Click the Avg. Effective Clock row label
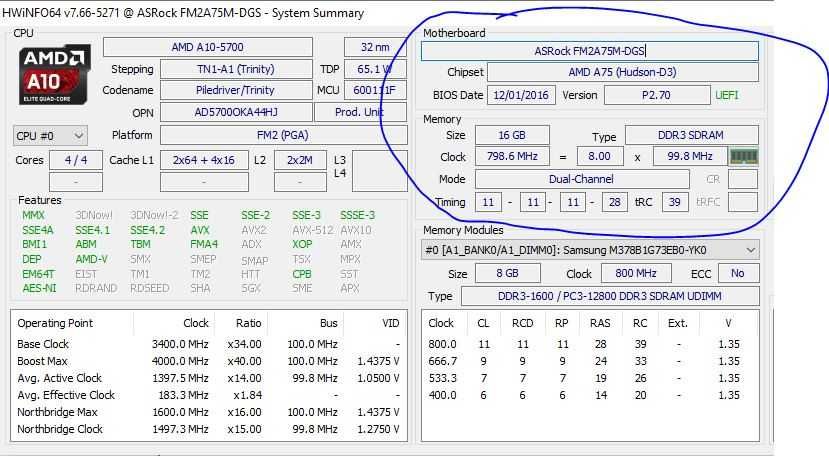The height and width of the screenshot is (456, 829). click(x=66, y=395)
